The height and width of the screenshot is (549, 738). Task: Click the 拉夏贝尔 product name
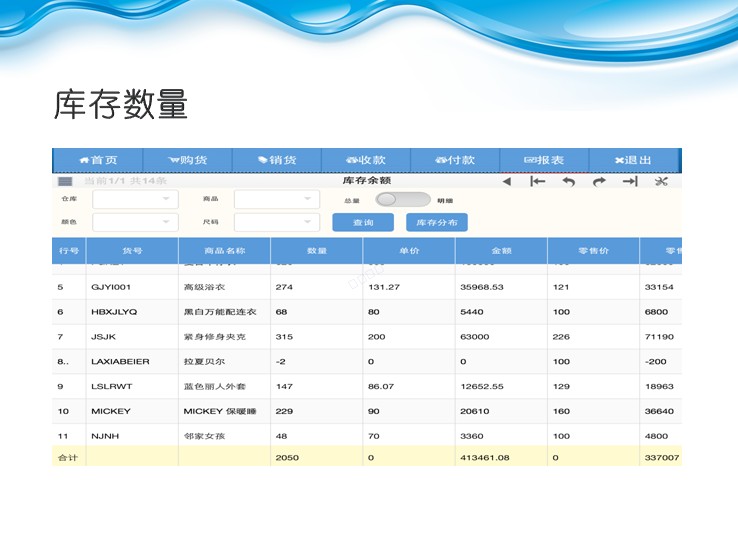[204, 362]
